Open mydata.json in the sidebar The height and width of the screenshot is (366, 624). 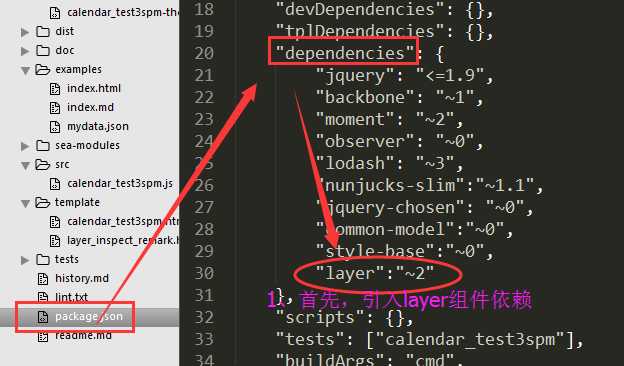[x=98, y=127]
